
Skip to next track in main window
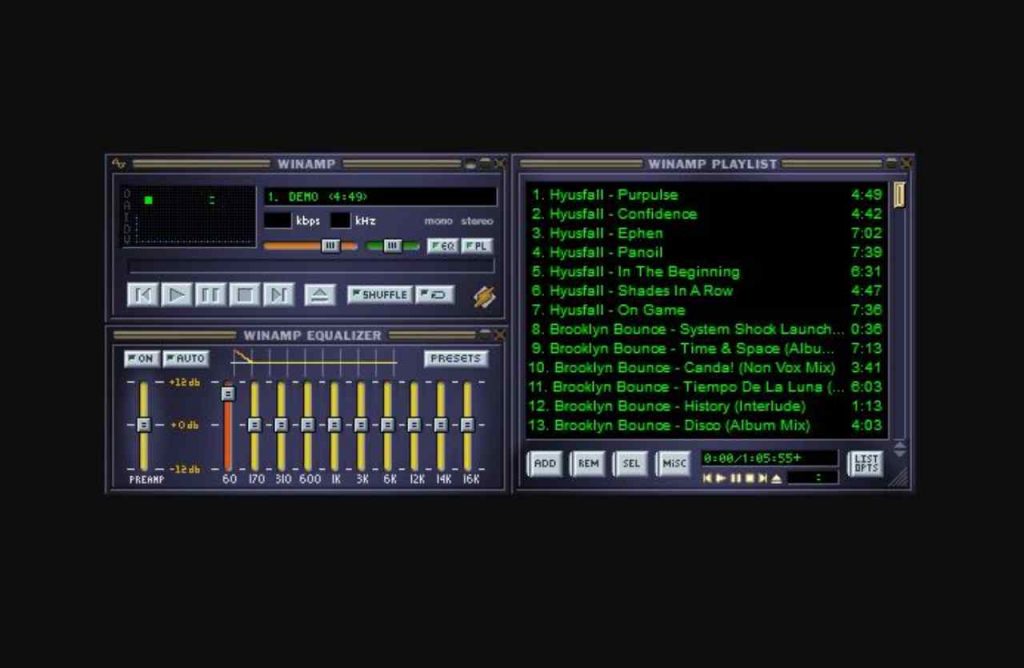pos(279,295)
